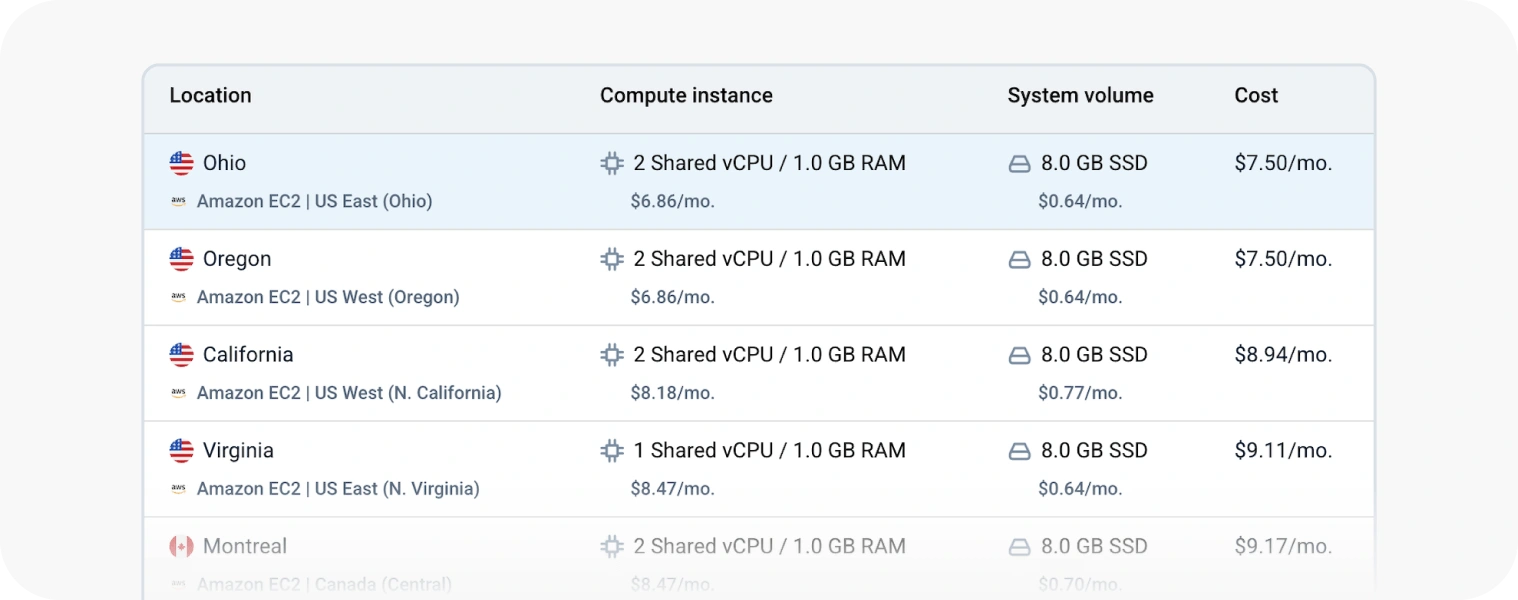This screenshot has width=1518, height=600.
Task: Click the $8.47/mo. compute price for Virginia
Action: 673,489
